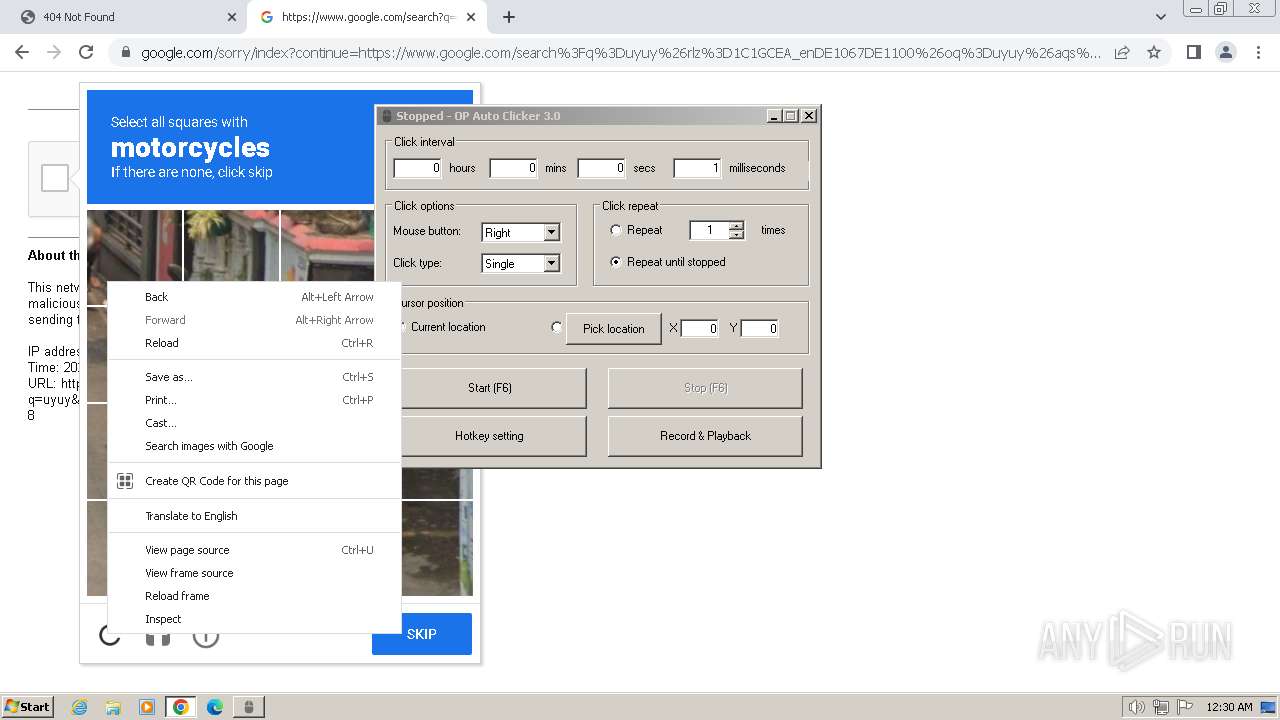Click the secs interval field

pyautogui.click(x=601, y=168)
